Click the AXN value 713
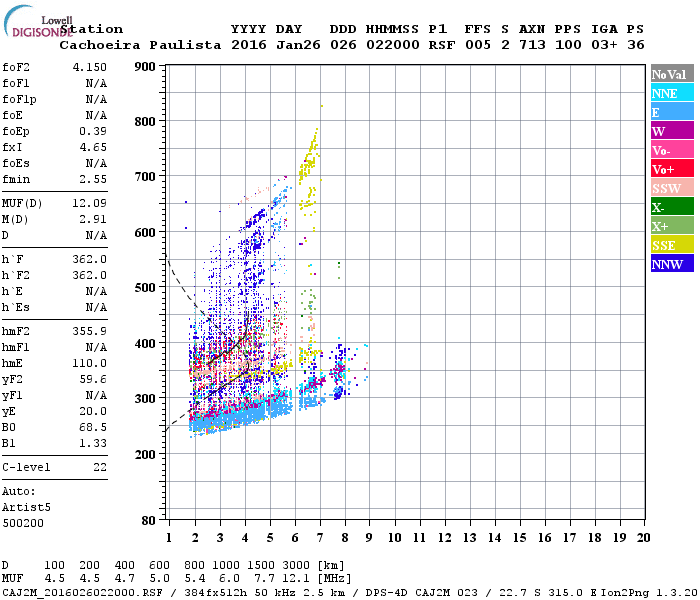Viewport: 700px width, 600px height. tap(532, 45)
